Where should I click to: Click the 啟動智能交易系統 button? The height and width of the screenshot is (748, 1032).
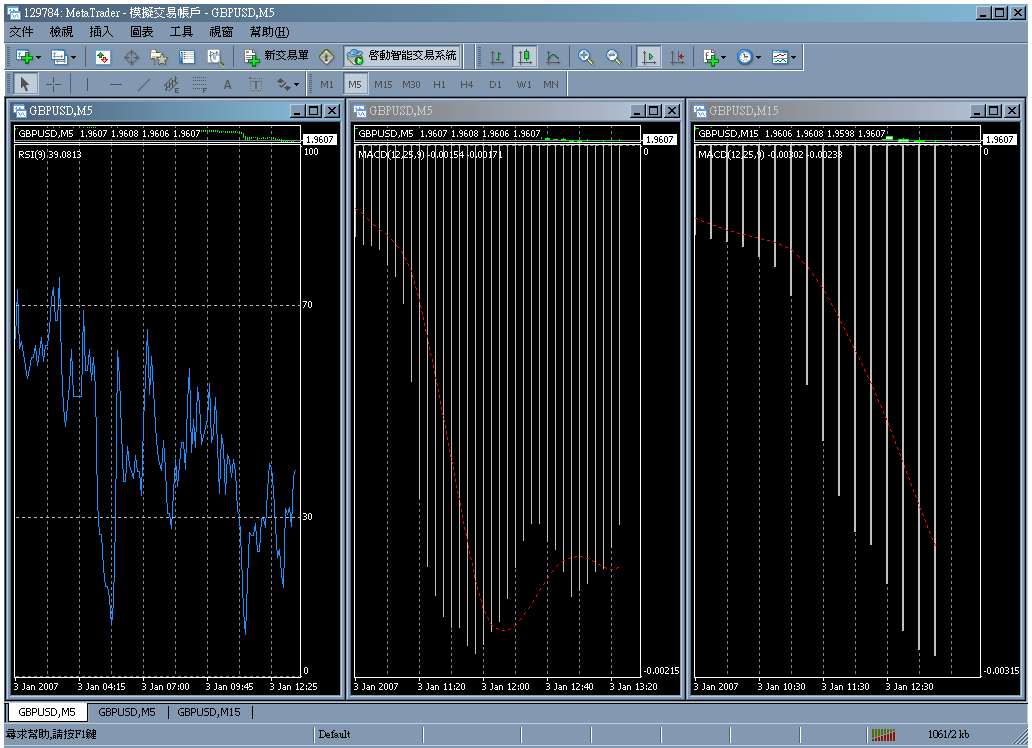click(x=403, y=57)
